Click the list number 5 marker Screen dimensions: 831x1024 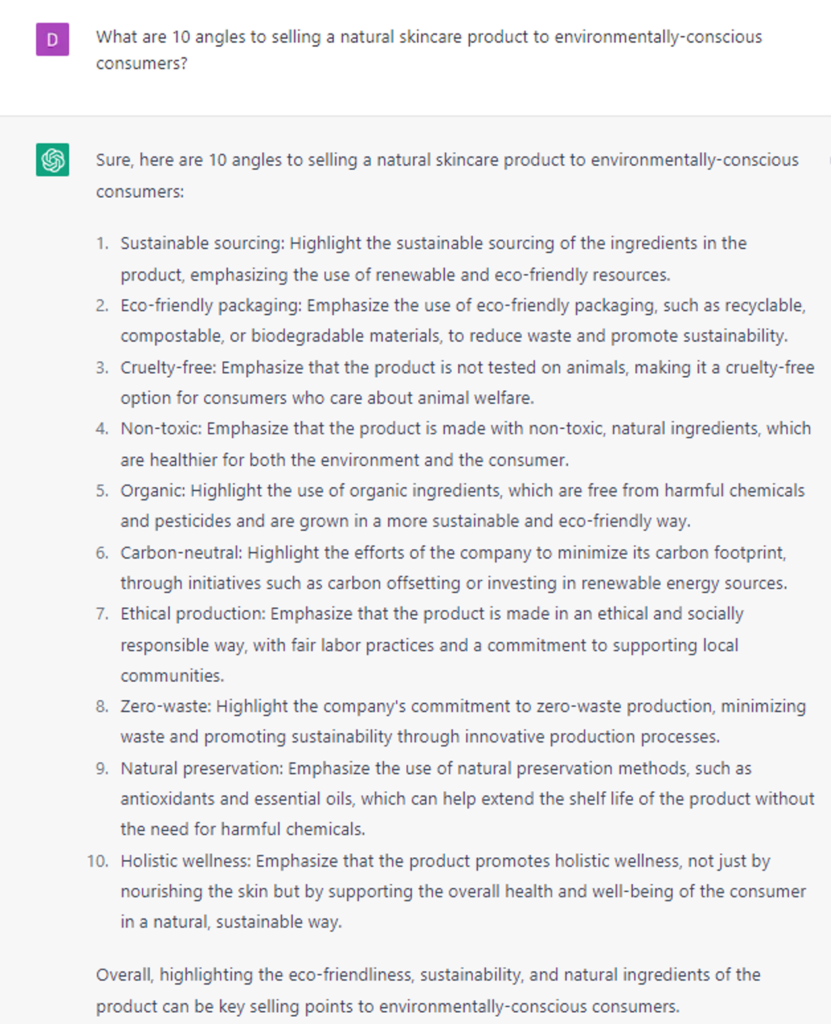point(102,490)
